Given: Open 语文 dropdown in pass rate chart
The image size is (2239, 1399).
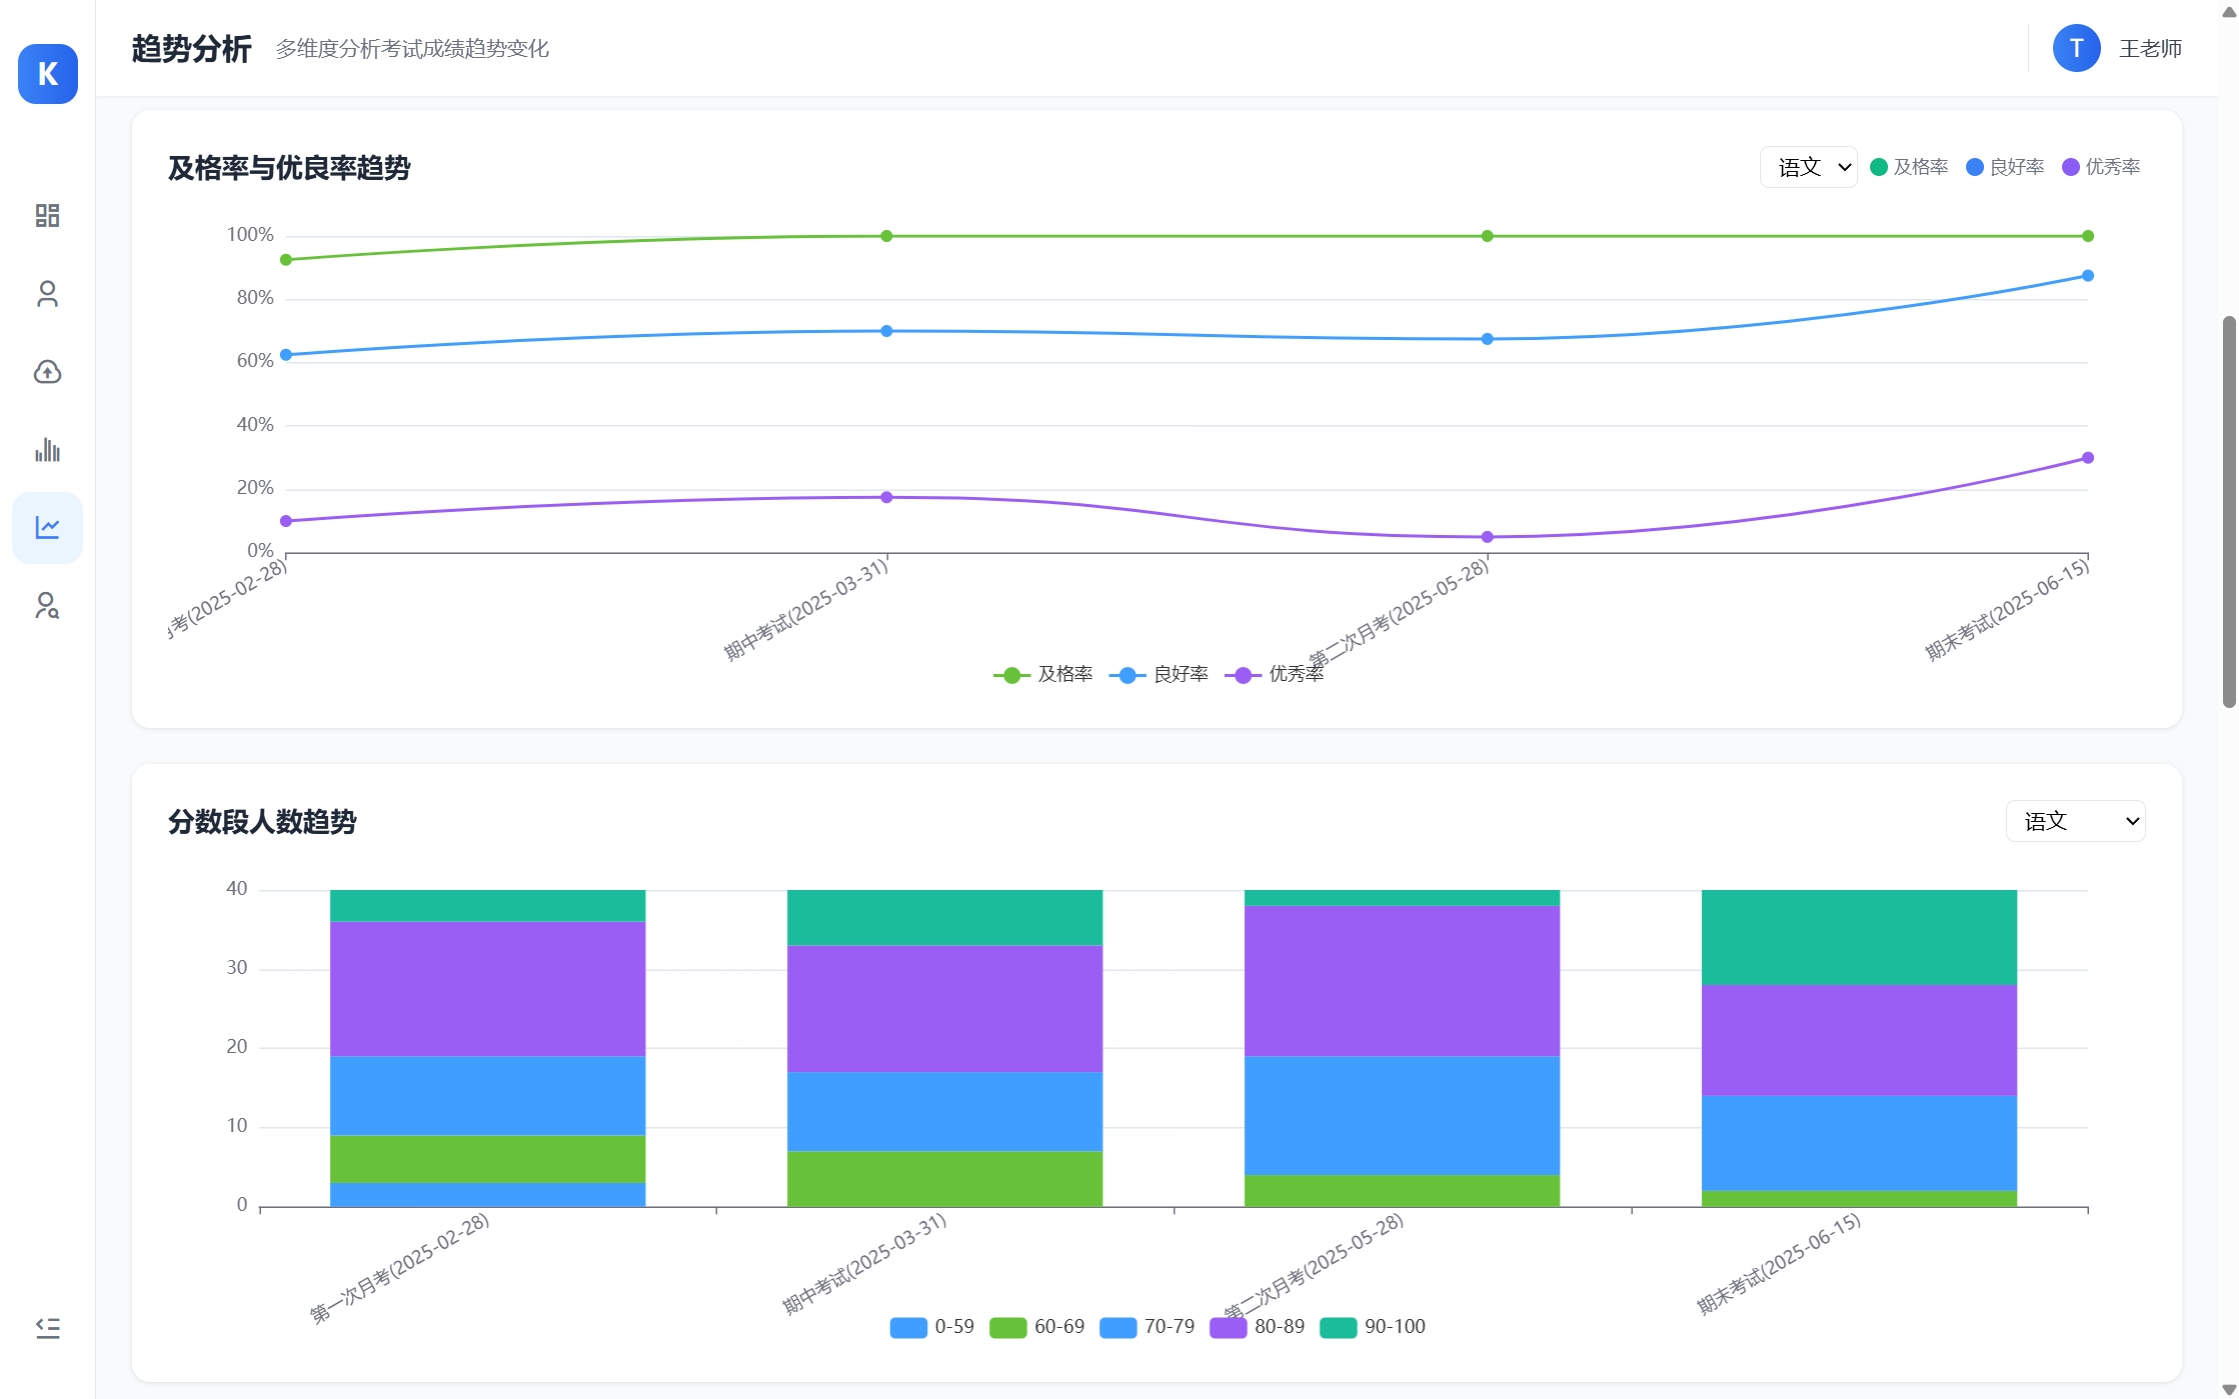Looking at the screenshot, I should point(1808,167).
